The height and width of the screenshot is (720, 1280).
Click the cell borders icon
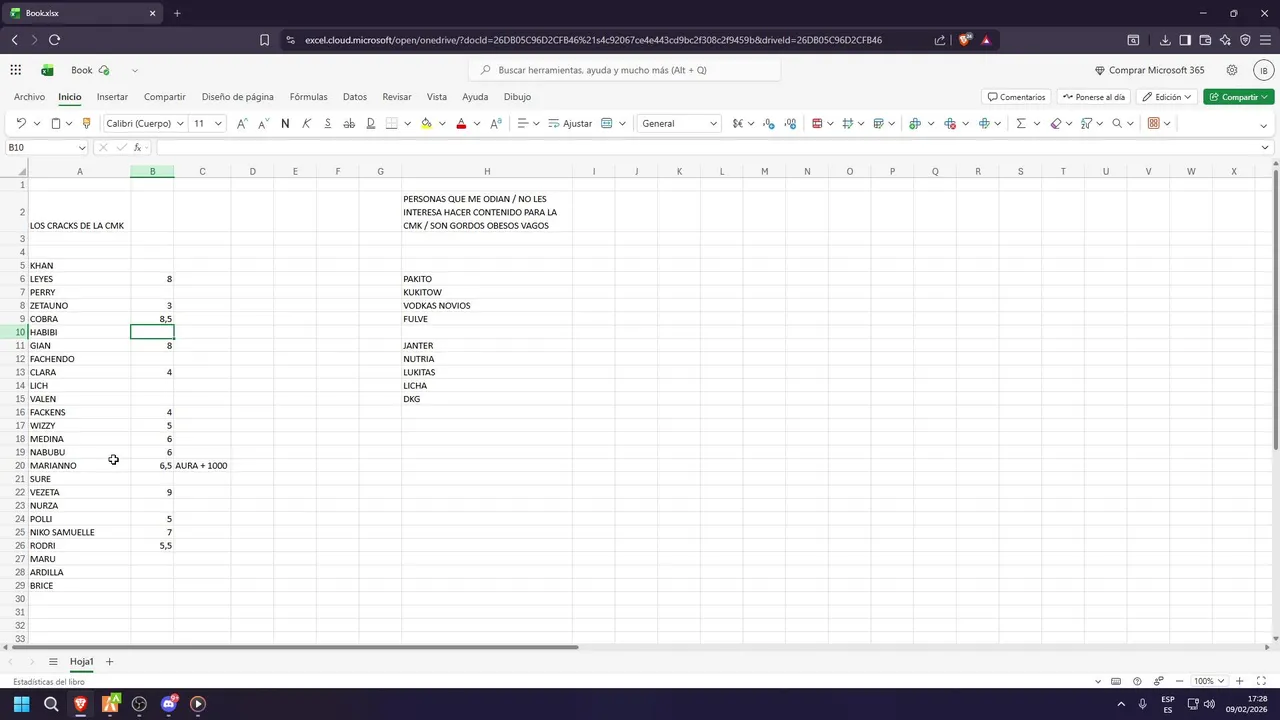point(391,123)
